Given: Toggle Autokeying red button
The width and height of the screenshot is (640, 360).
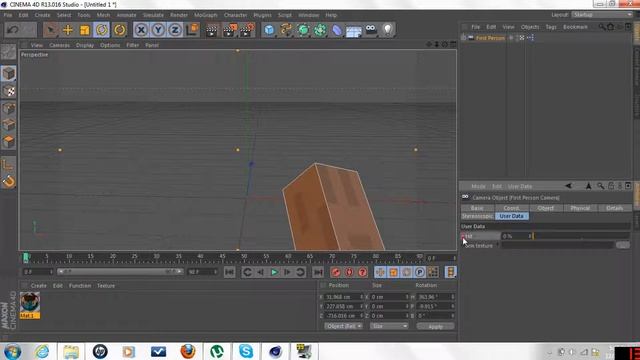Looking at the screenshot, I should coord(349,272).
